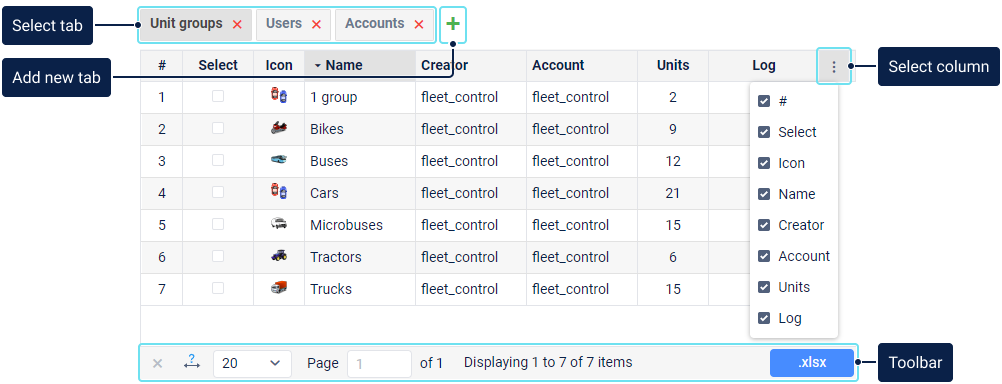Open the rows-per-page dropdown showing 20
The image size is (1002, 384).
[x=252, y=364]
